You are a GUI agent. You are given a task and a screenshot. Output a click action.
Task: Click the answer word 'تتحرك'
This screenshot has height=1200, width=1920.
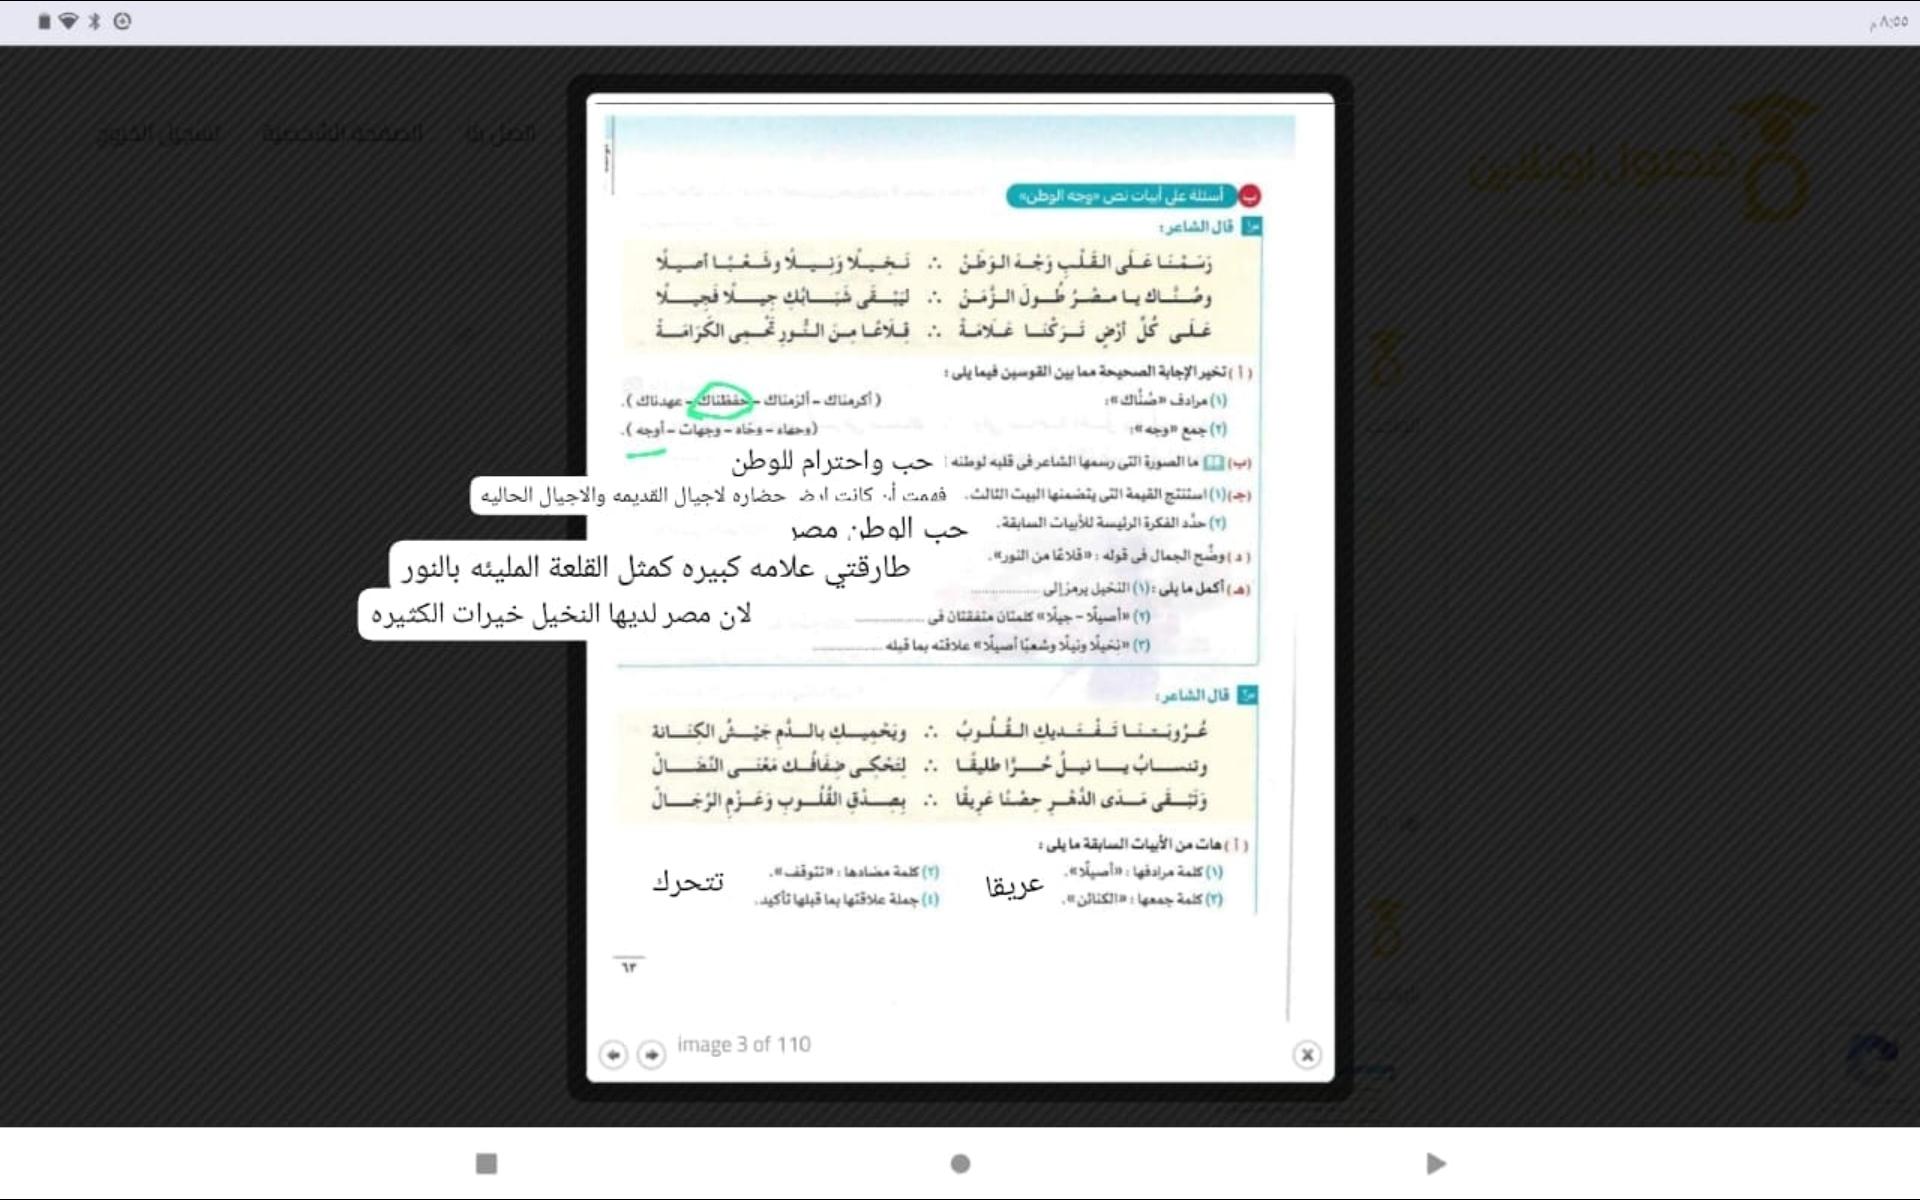(688, 882)
